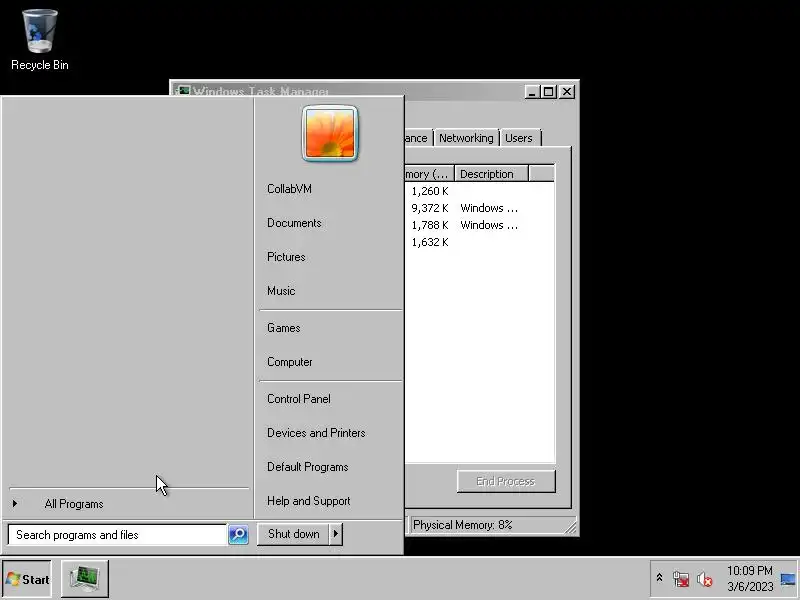The width and height of the screenshot is (800, 600).
Task: Click the Search programs and files box
Action: pos(117,535)
